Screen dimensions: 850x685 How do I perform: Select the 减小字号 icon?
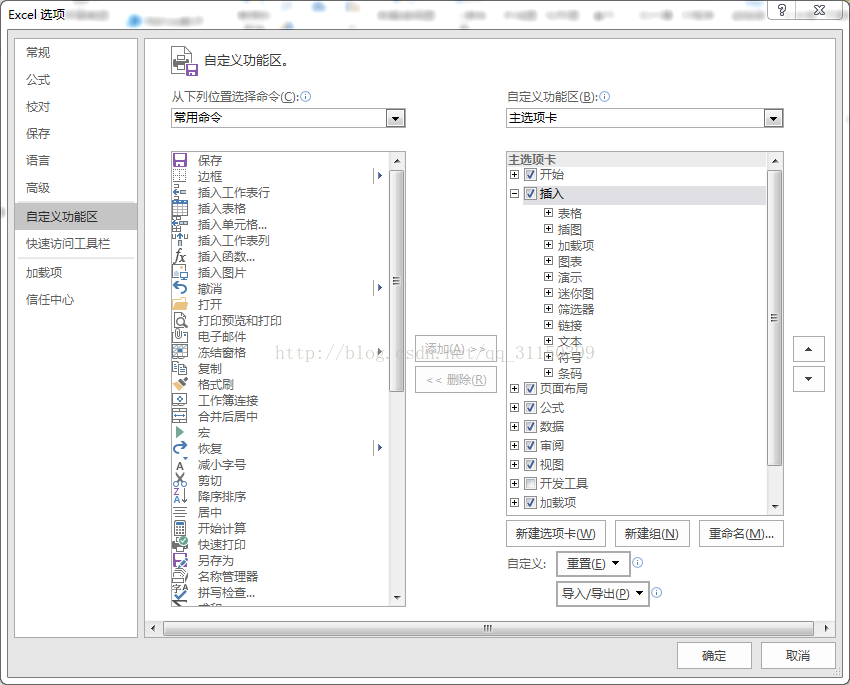pyautogui.click(x=180, y=464)
